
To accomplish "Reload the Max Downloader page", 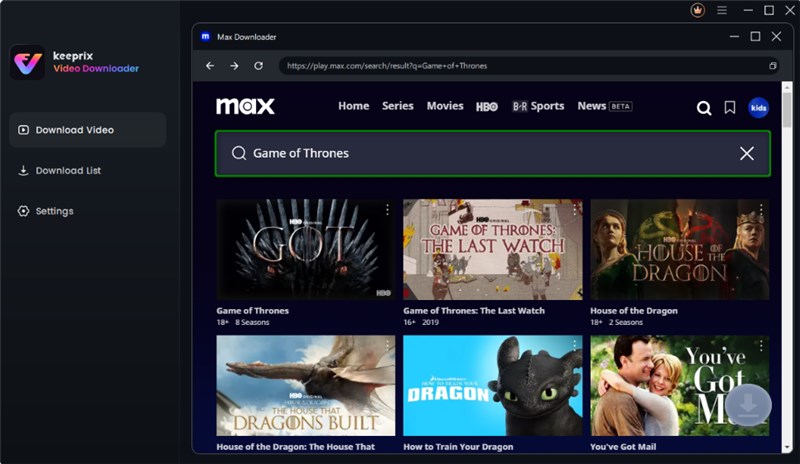I will click(259, 66).
